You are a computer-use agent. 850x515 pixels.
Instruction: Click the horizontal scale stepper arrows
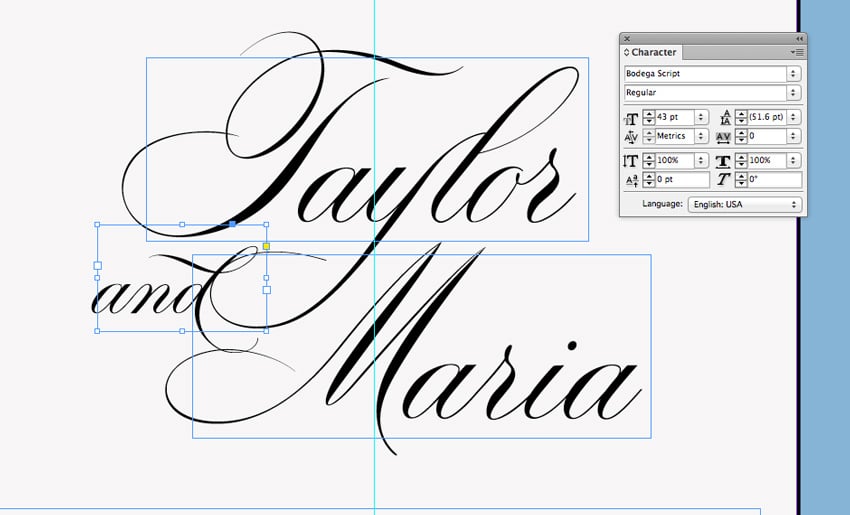741,160
